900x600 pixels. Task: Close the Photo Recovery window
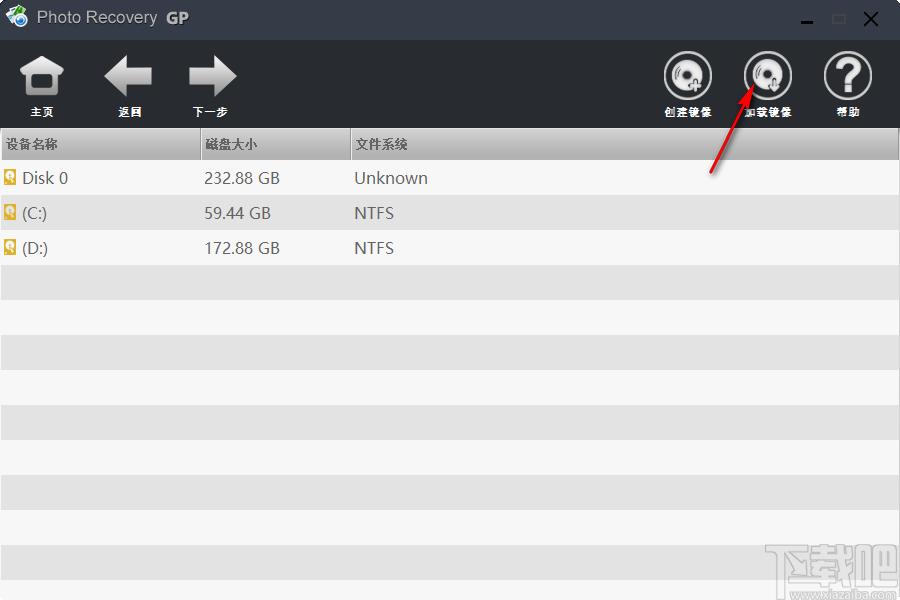tap(871, 19)
